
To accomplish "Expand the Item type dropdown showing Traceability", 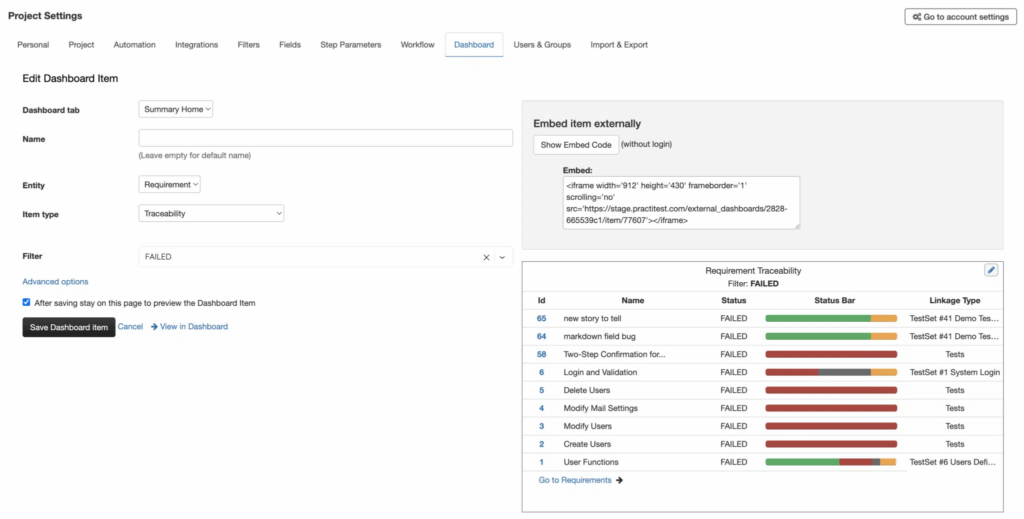I will (x=211, y=213).
